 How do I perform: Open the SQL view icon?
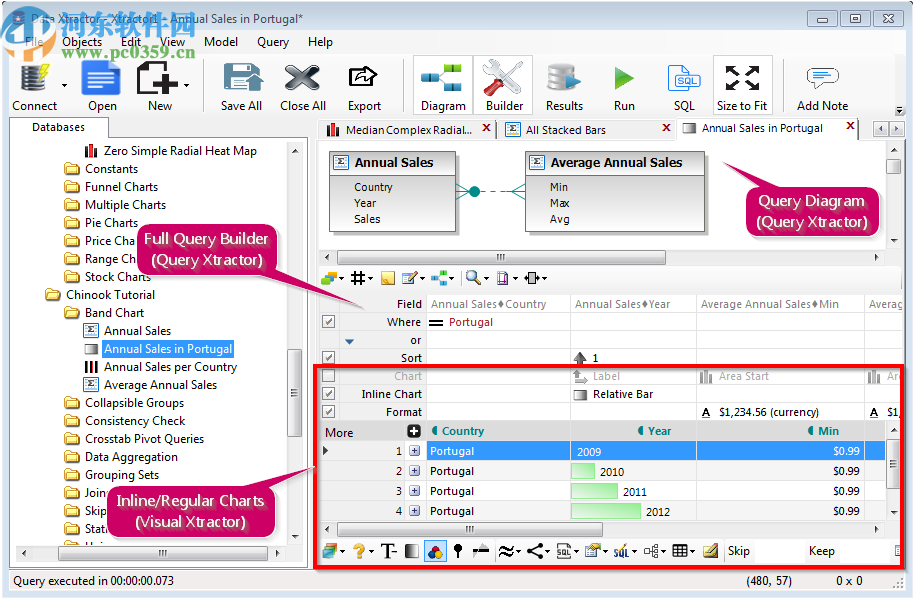684,79
